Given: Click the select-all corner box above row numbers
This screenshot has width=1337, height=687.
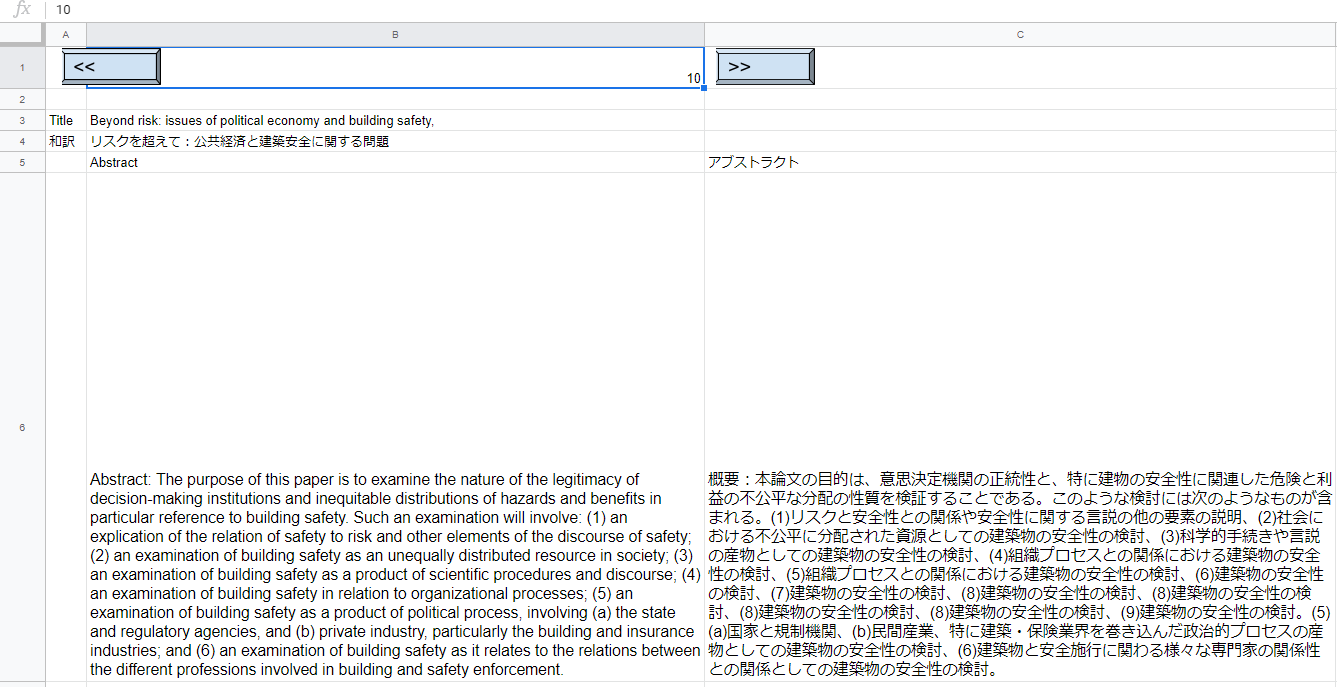Looking at the screenshot, I should click(x=21, y=33).
